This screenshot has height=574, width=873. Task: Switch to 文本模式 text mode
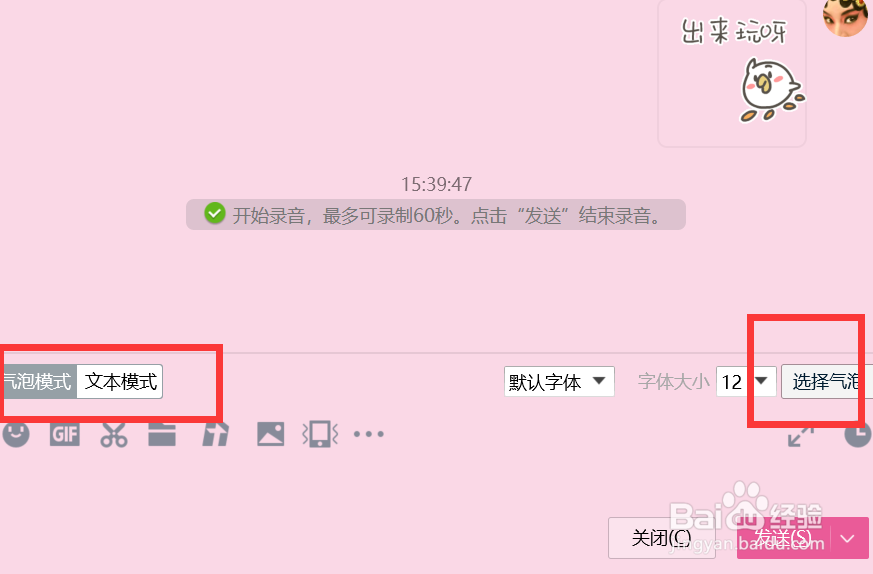[120, 381]
